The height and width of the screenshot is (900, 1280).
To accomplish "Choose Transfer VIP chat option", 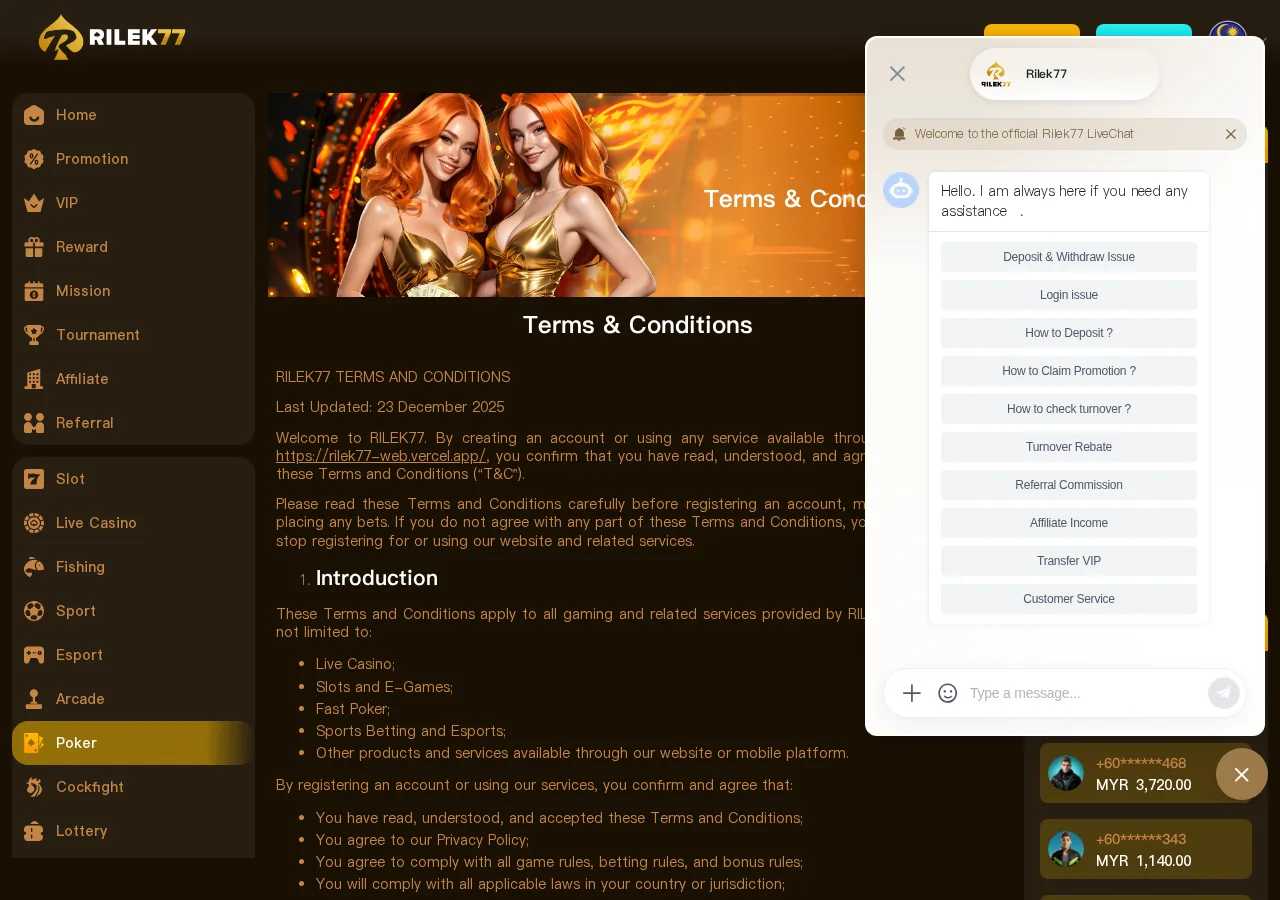I will 1069,561.
